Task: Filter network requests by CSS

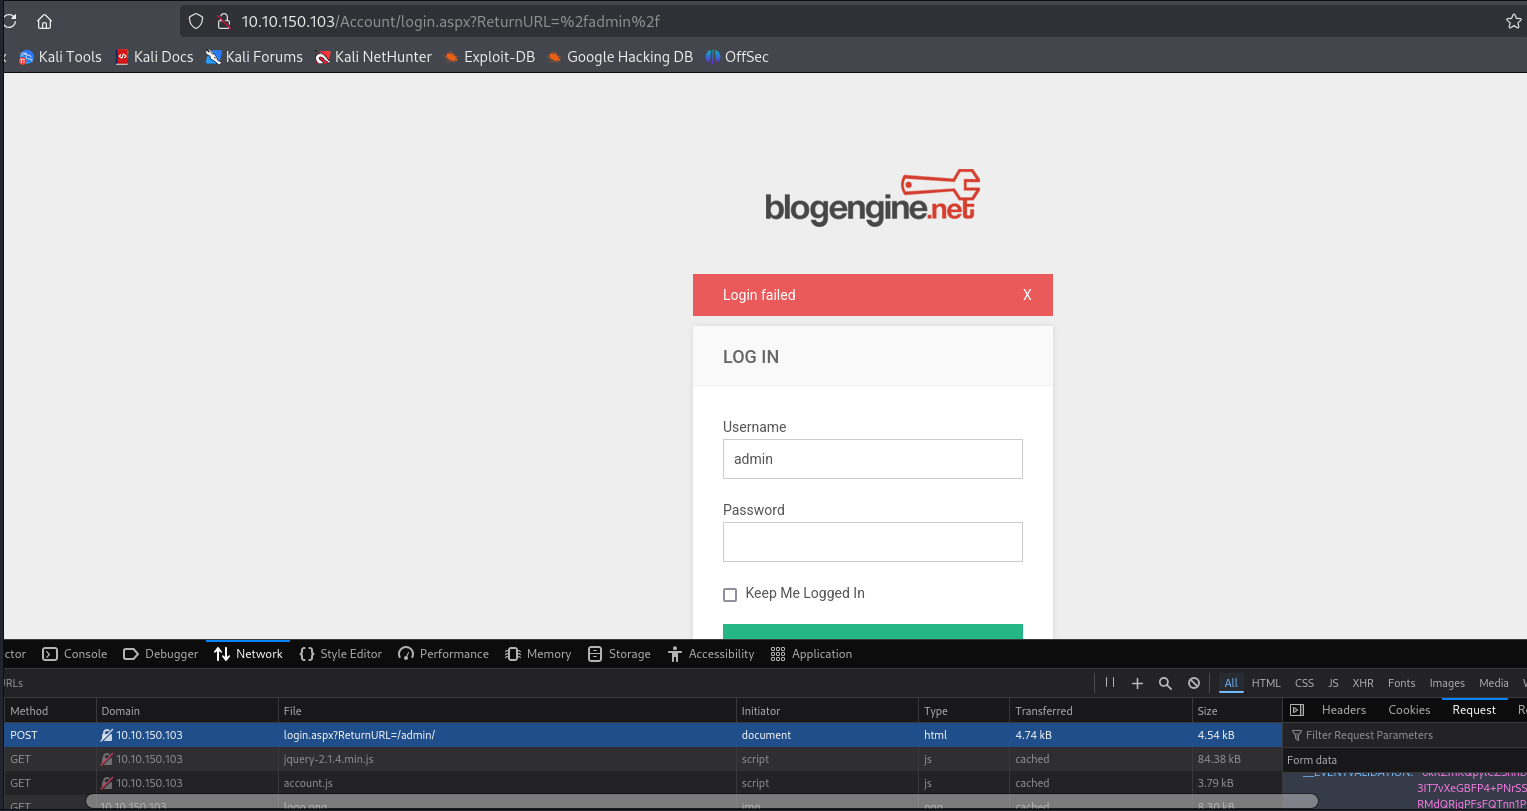Action: pos(1304,683)
